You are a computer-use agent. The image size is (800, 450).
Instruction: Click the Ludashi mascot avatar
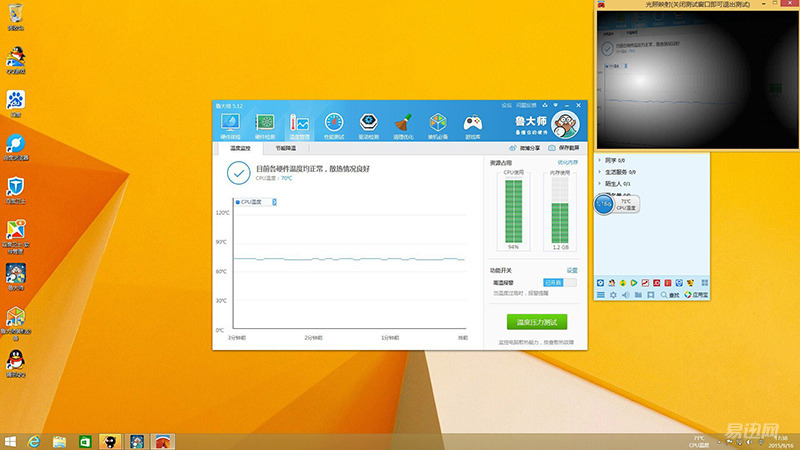point(565,124)
